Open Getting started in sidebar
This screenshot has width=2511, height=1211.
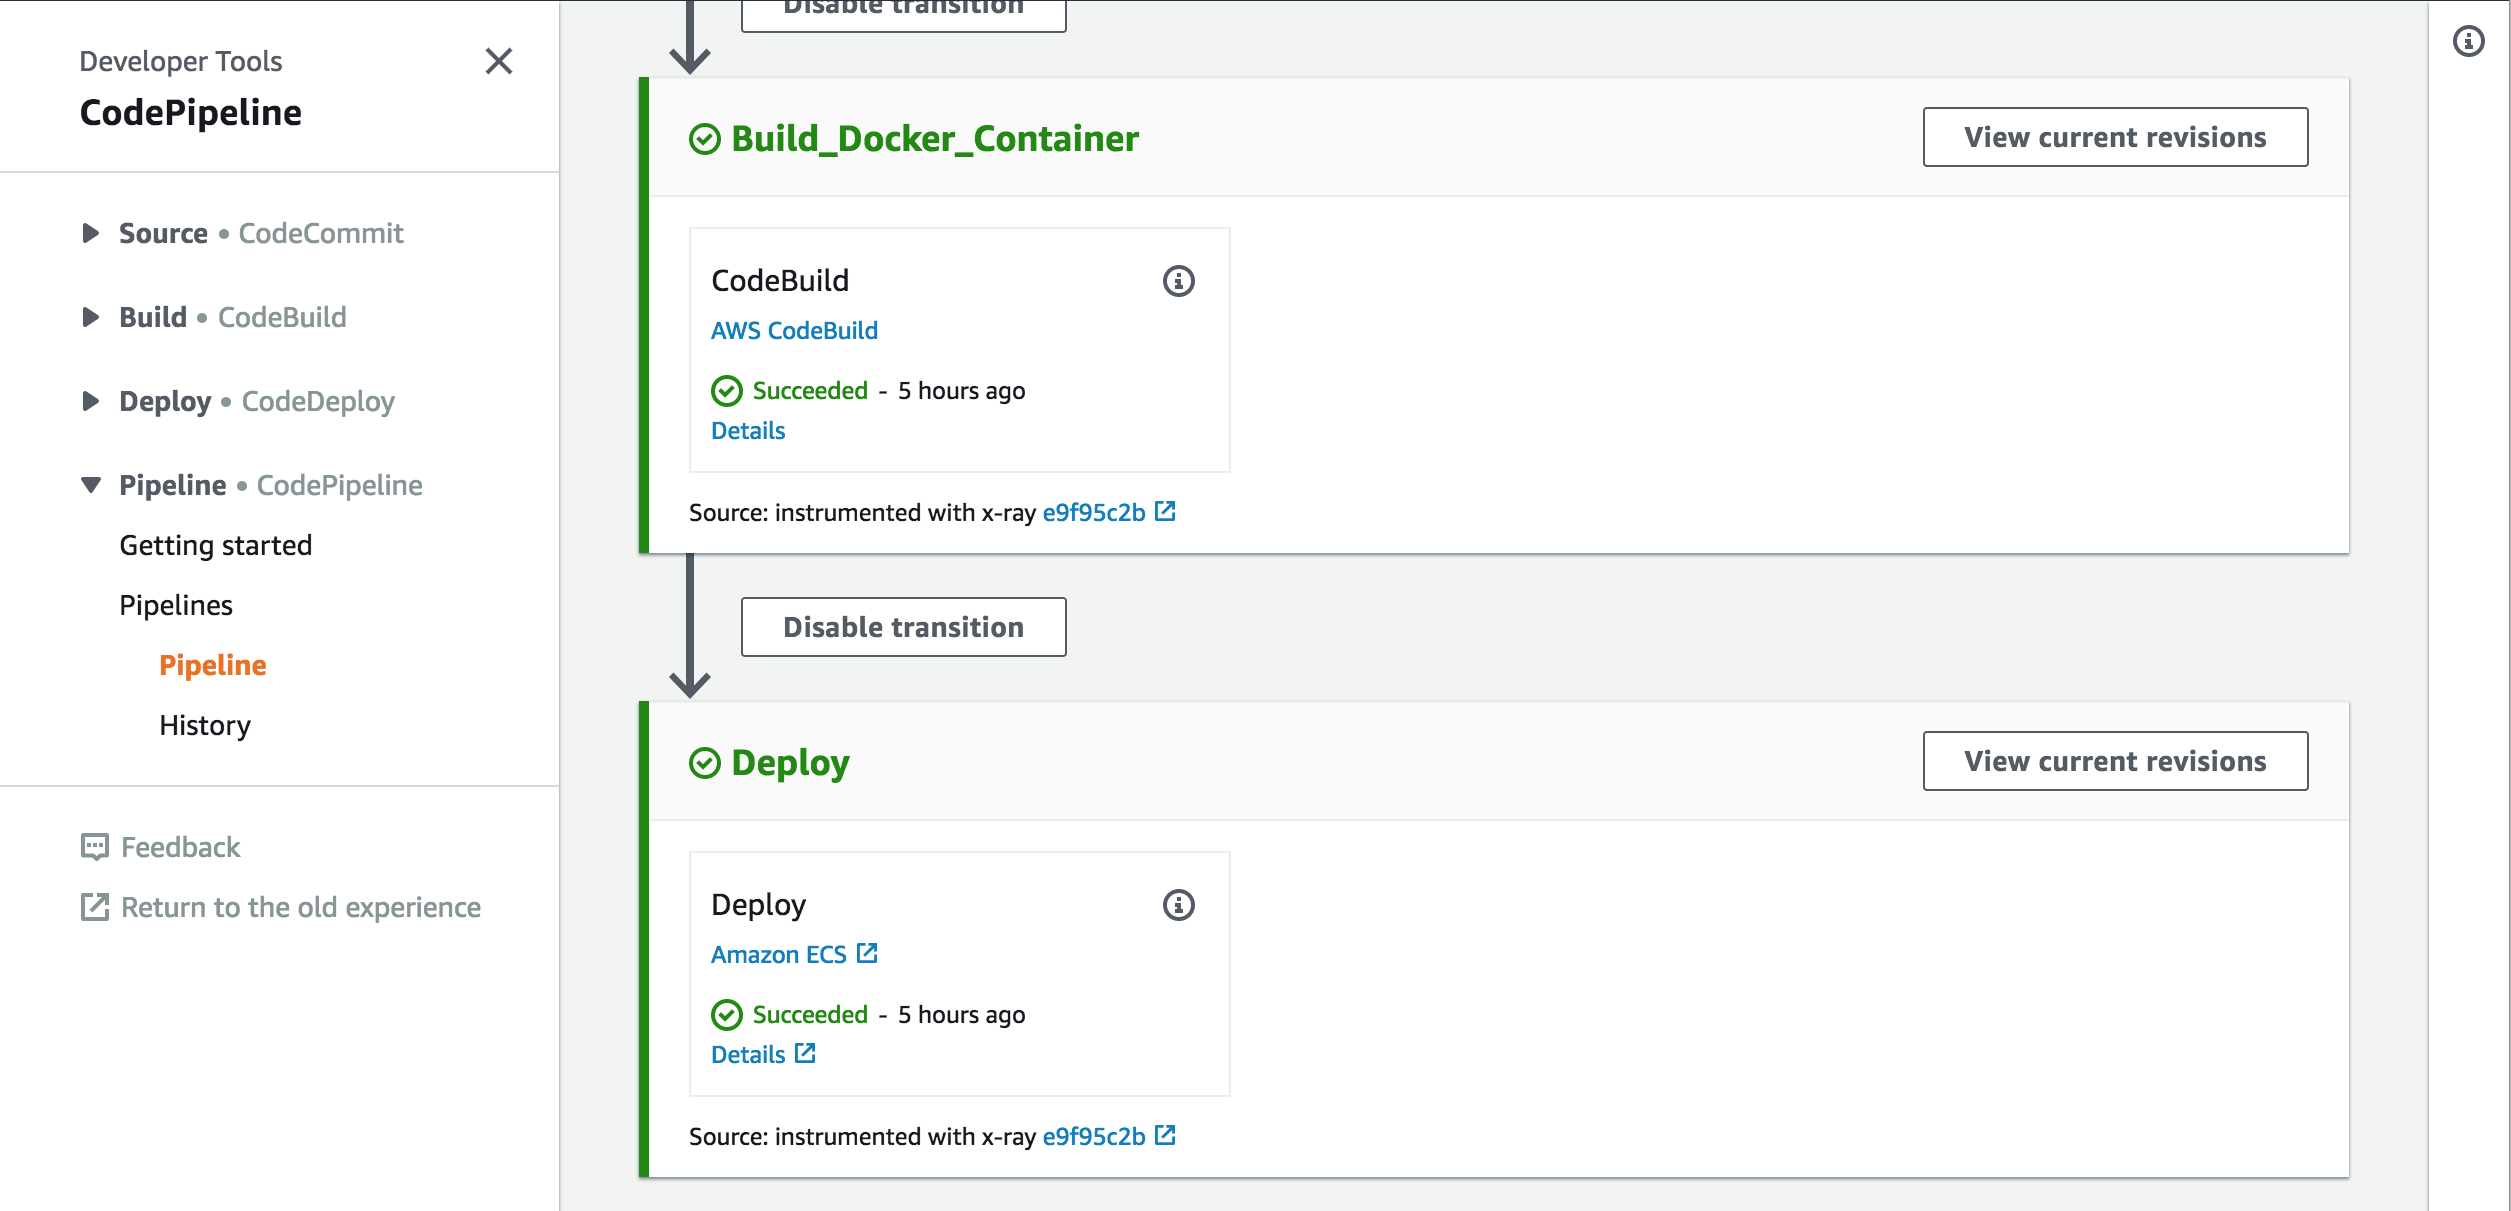[x=216, y=545]
